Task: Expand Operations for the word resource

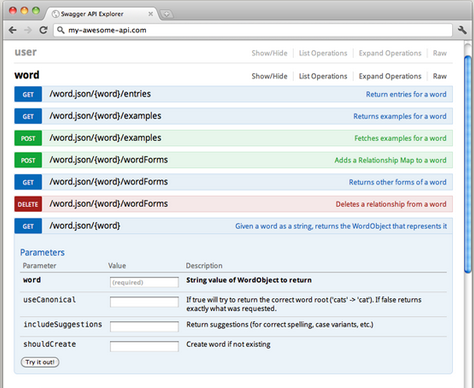Action: click(x=390, y=76)
